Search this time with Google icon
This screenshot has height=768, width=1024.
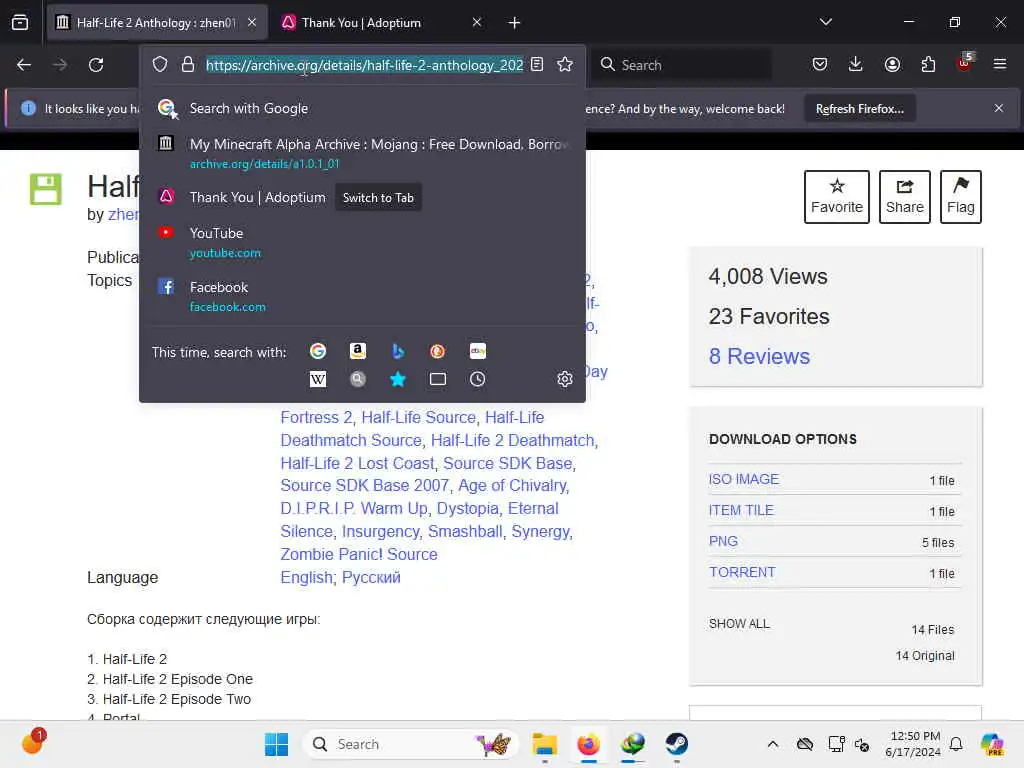(317, 351)
